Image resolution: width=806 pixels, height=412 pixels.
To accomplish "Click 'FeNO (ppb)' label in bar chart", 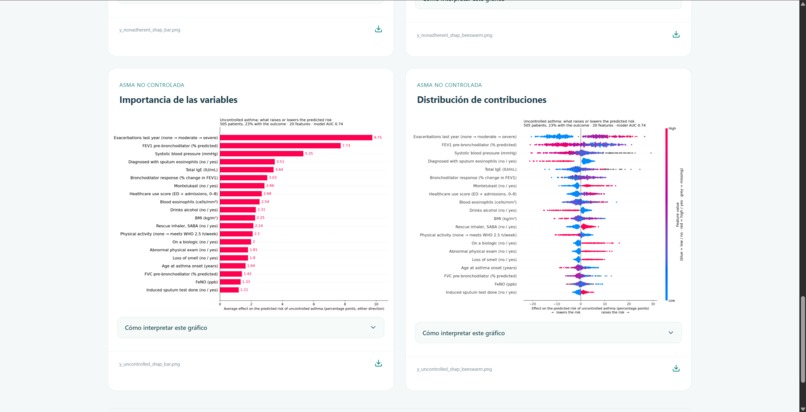I will [x=208, y=282].
